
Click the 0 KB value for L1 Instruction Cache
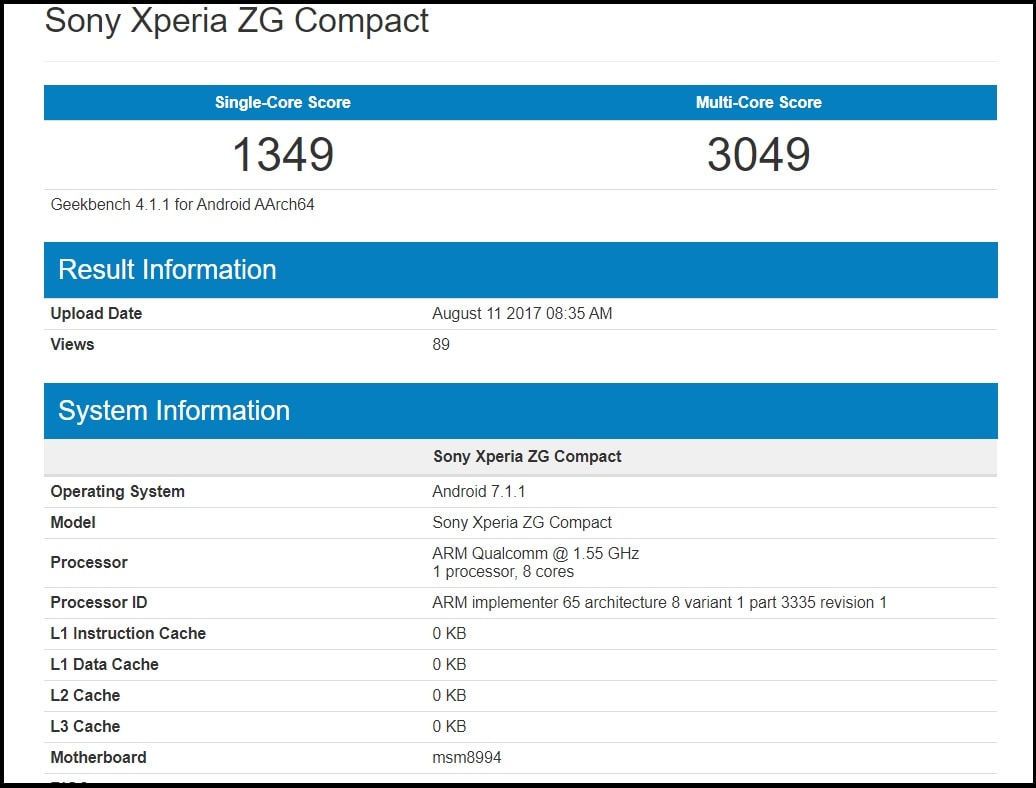tap(449, 633)
